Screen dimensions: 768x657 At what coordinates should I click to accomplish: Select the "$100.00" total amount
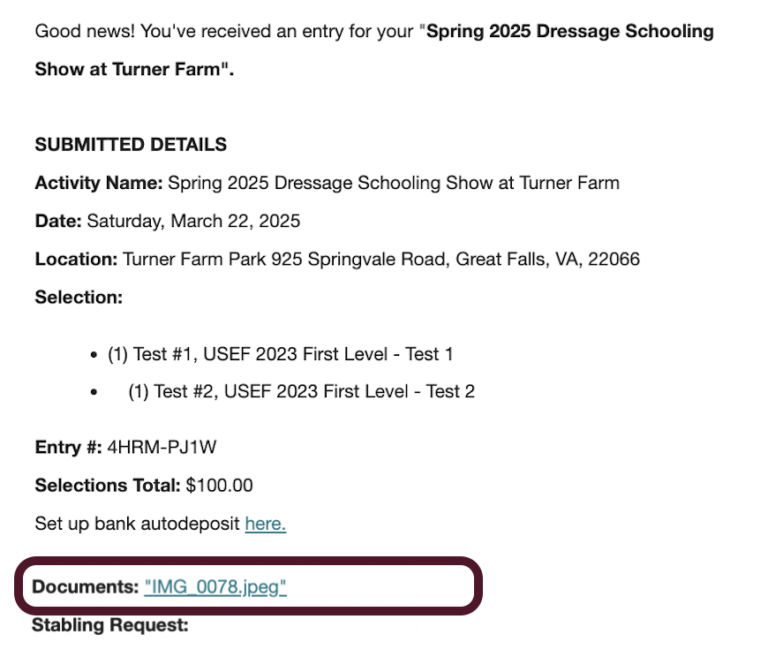click(219, 486)
